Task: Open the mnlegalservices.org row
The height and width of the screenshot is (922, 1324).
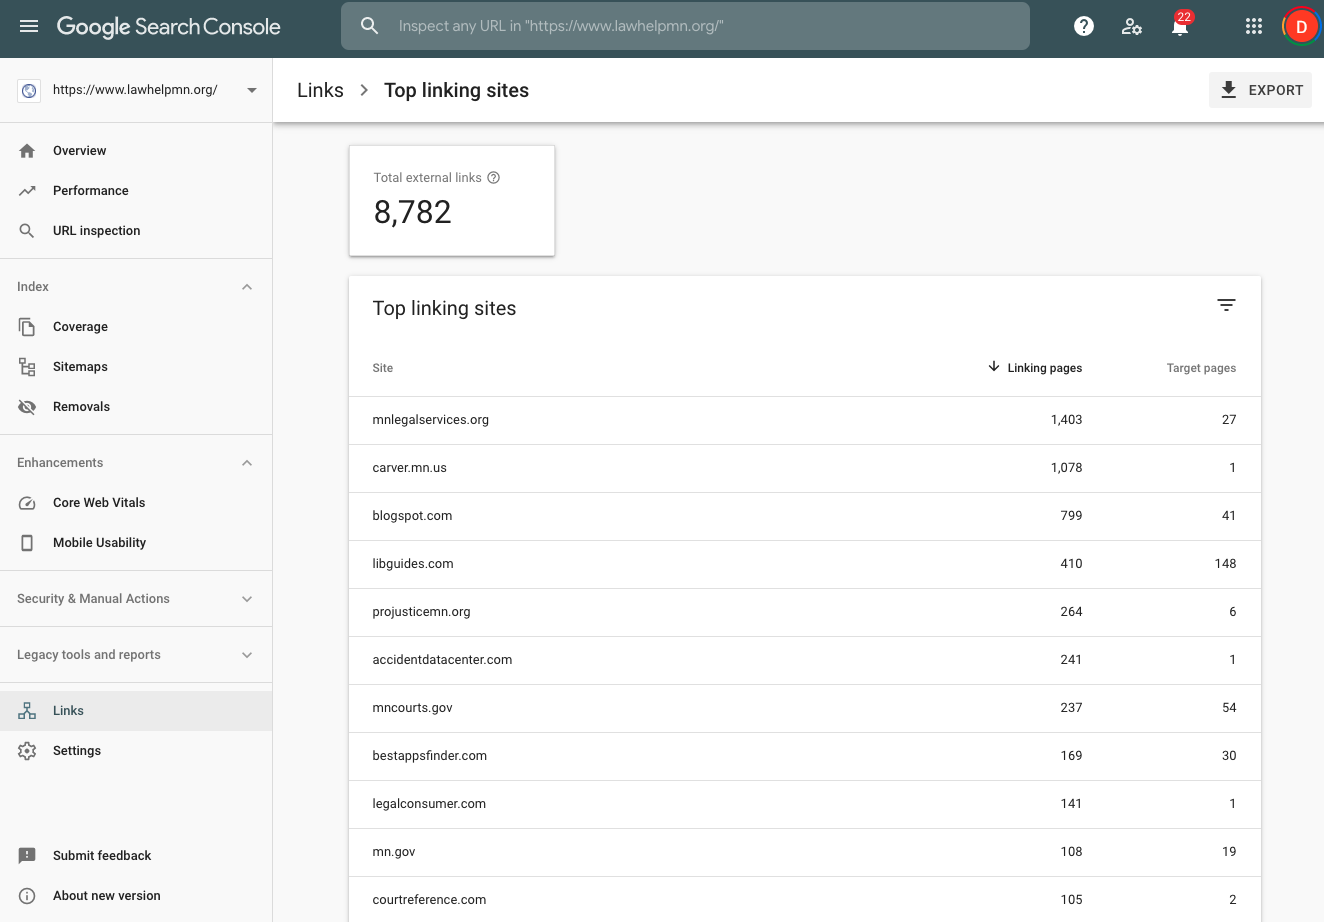Action: [x=805, y=420]
